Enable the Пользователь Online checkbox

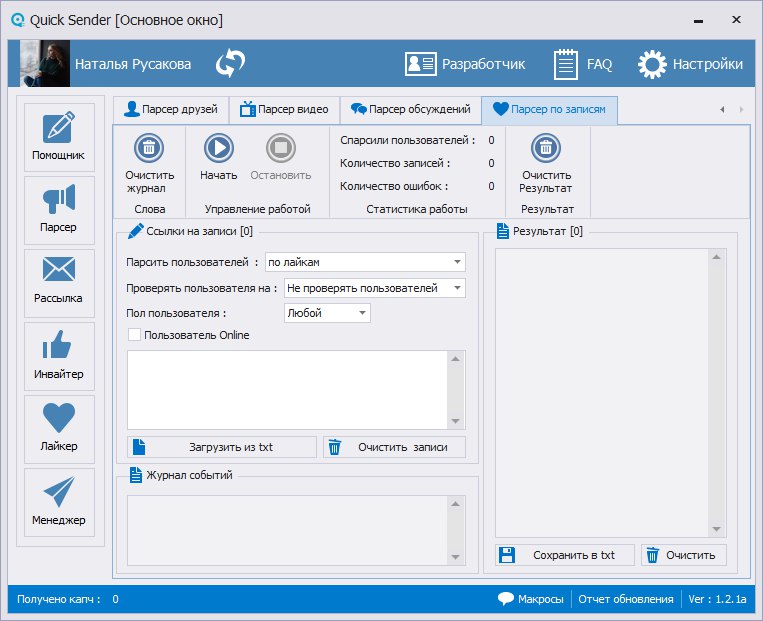click(x=135, y=335)
